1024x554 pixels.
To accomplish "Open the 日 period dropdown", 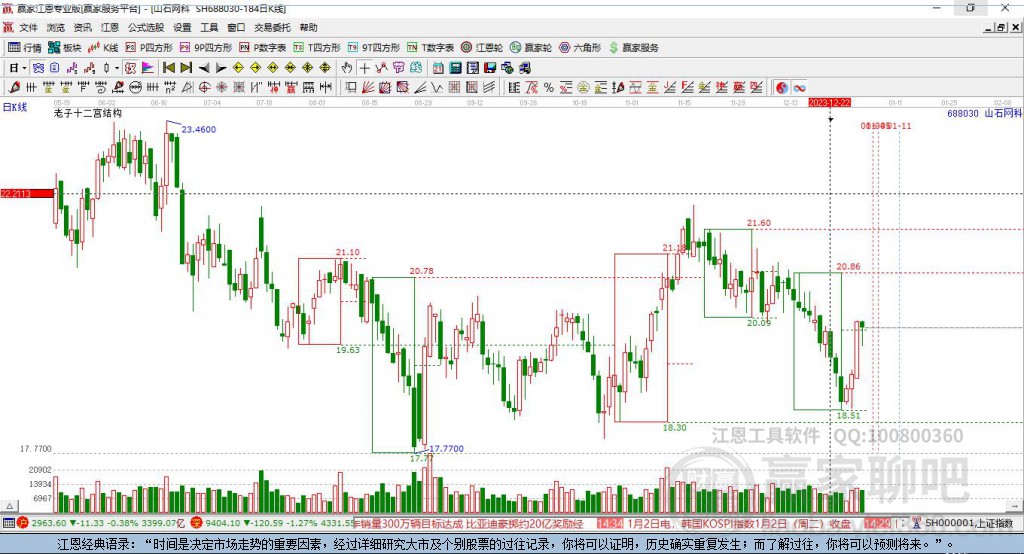I will [18, 68].
